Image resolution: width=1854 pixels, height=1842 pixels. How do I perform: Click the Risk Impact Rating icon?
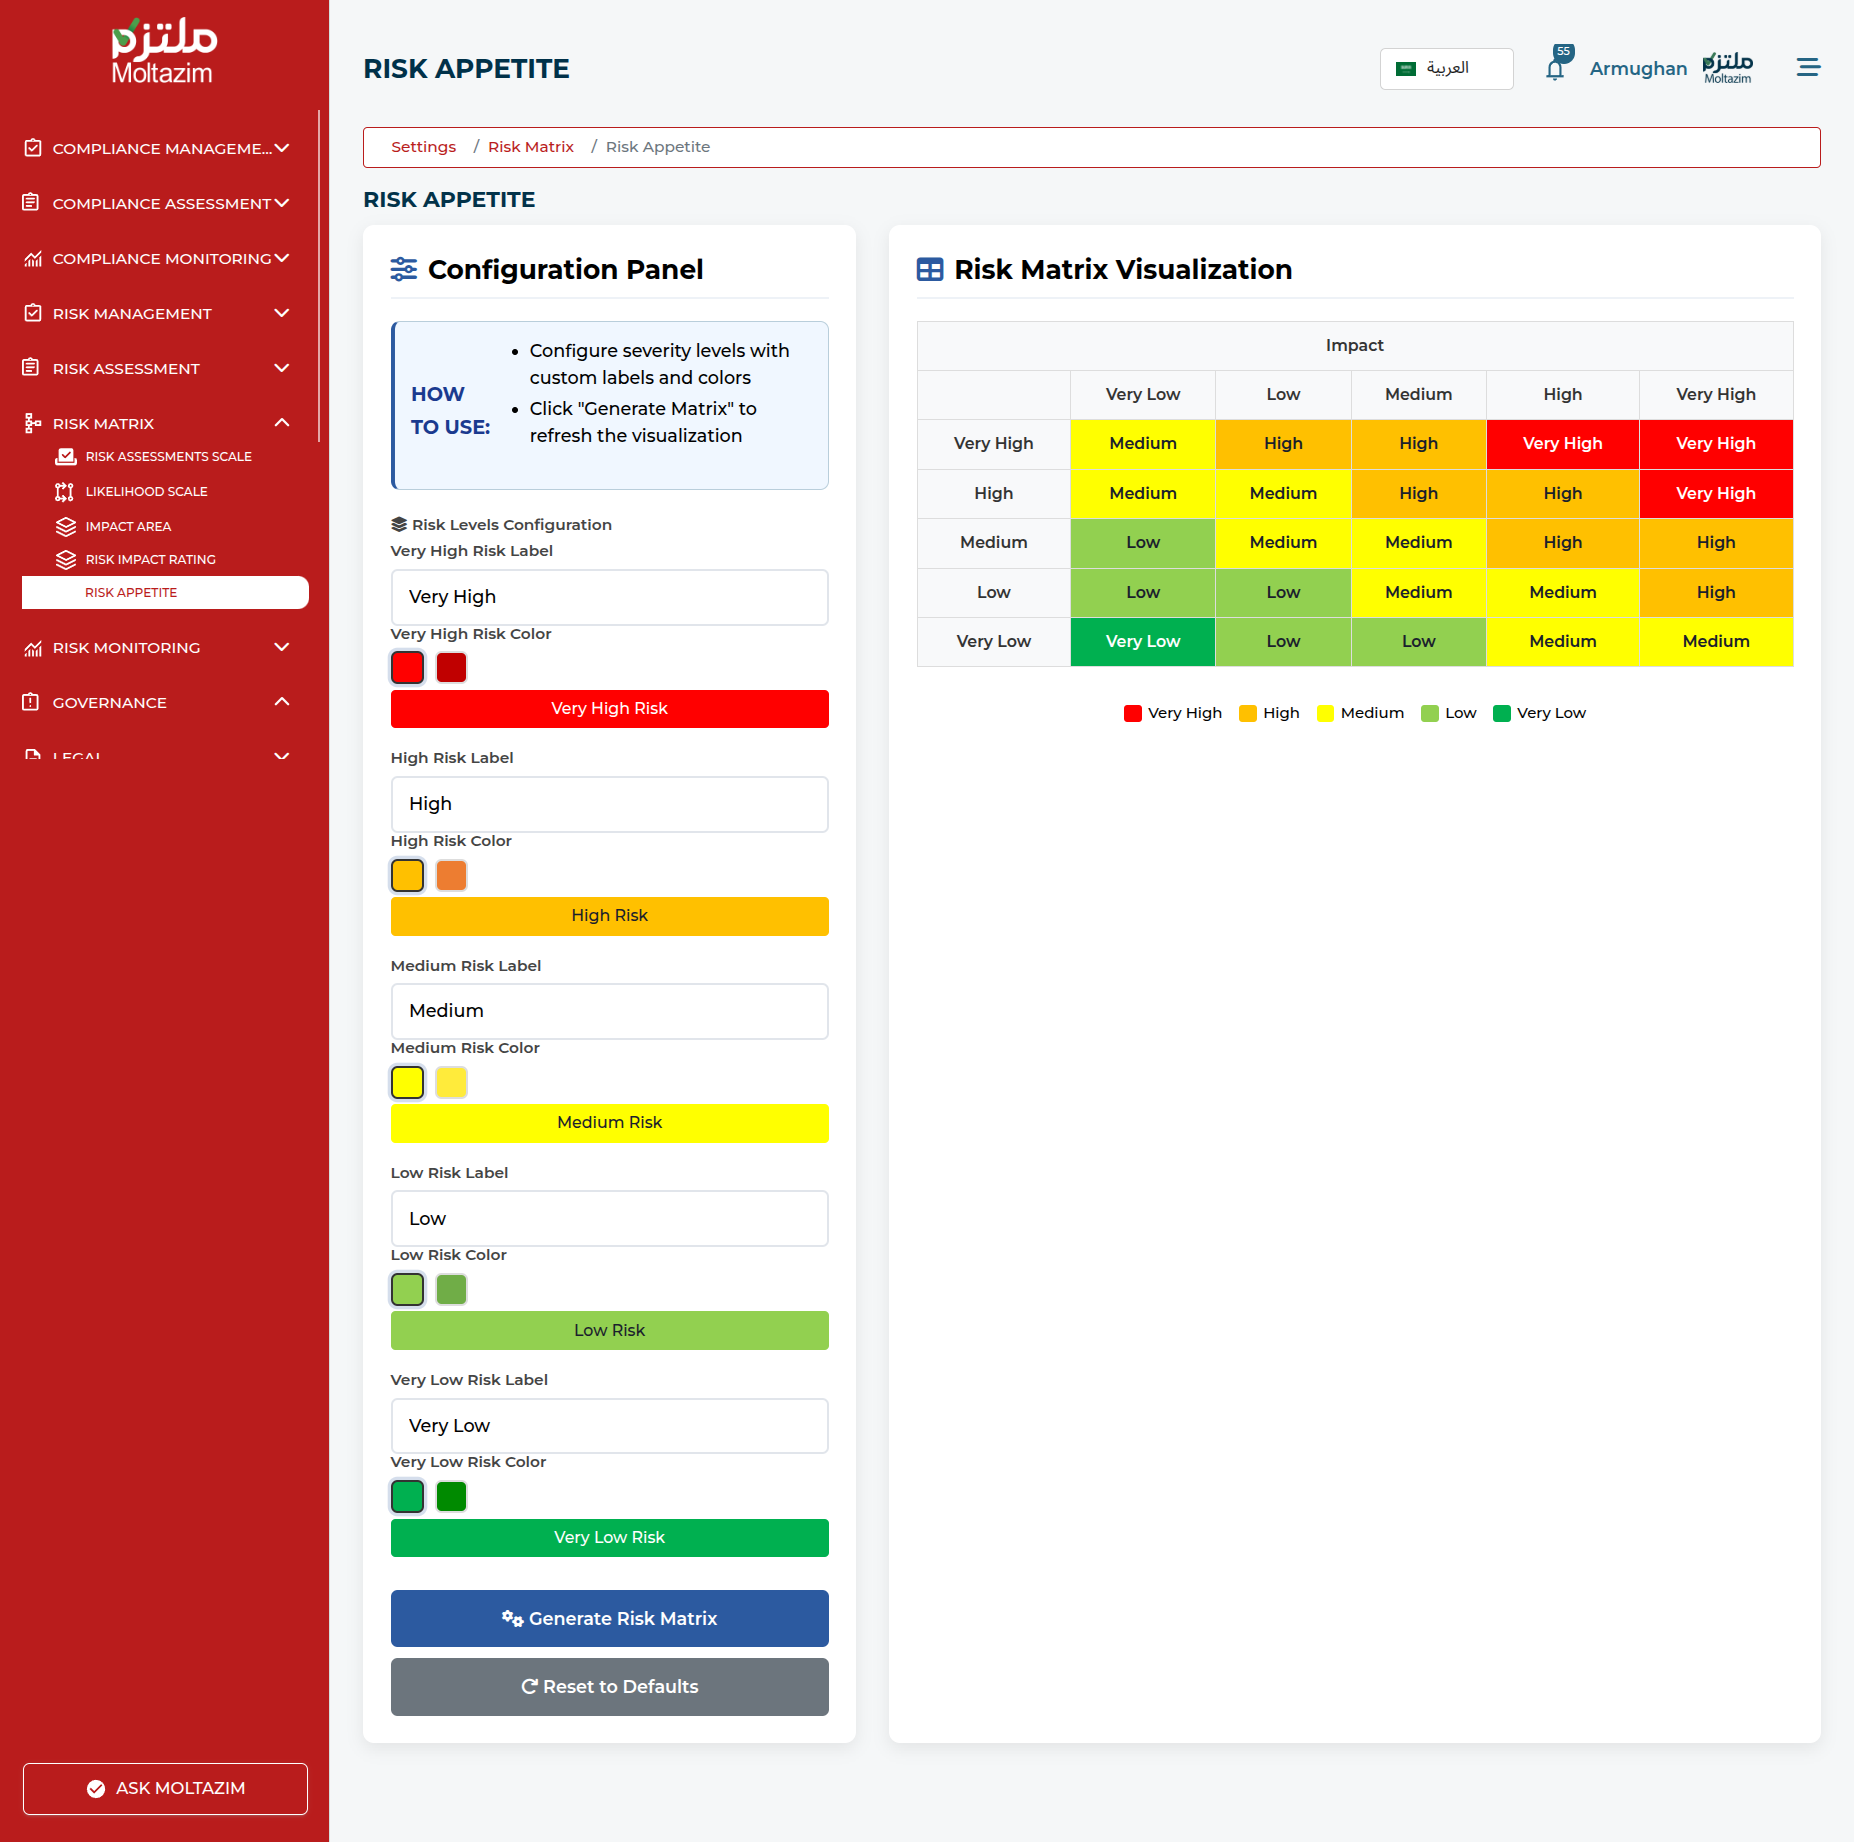pyautogui.click(x=66, y=560)
